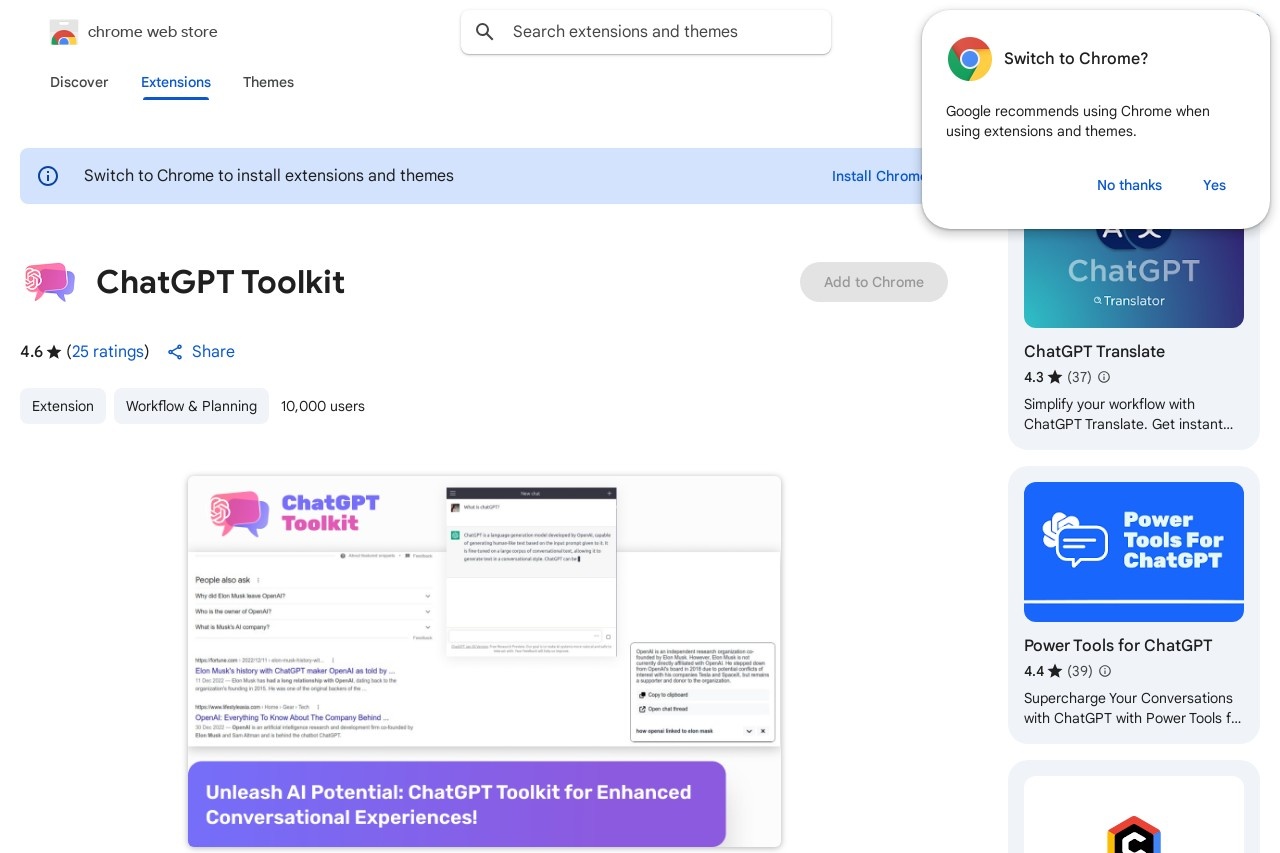Dismiss popup with No thanks
This screenshot has height=853, width=1280.
1129,185
